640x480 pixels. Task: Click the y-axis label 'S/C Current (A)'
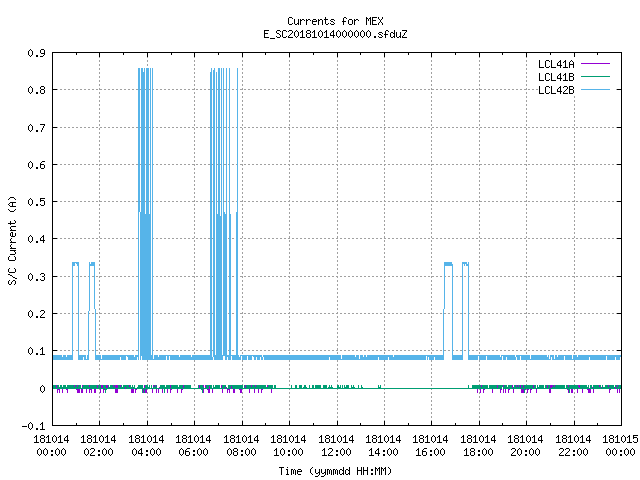[12, 240]
